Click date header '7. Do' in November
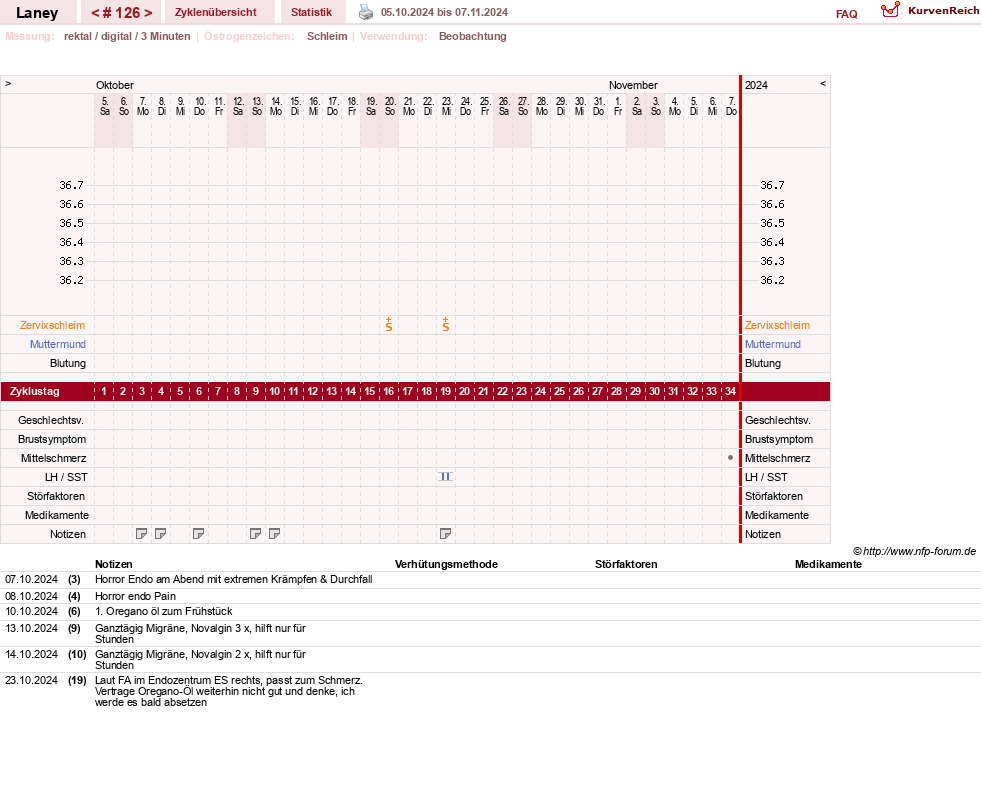Viewport: 981px width, 800px height. tap(731, 106)
